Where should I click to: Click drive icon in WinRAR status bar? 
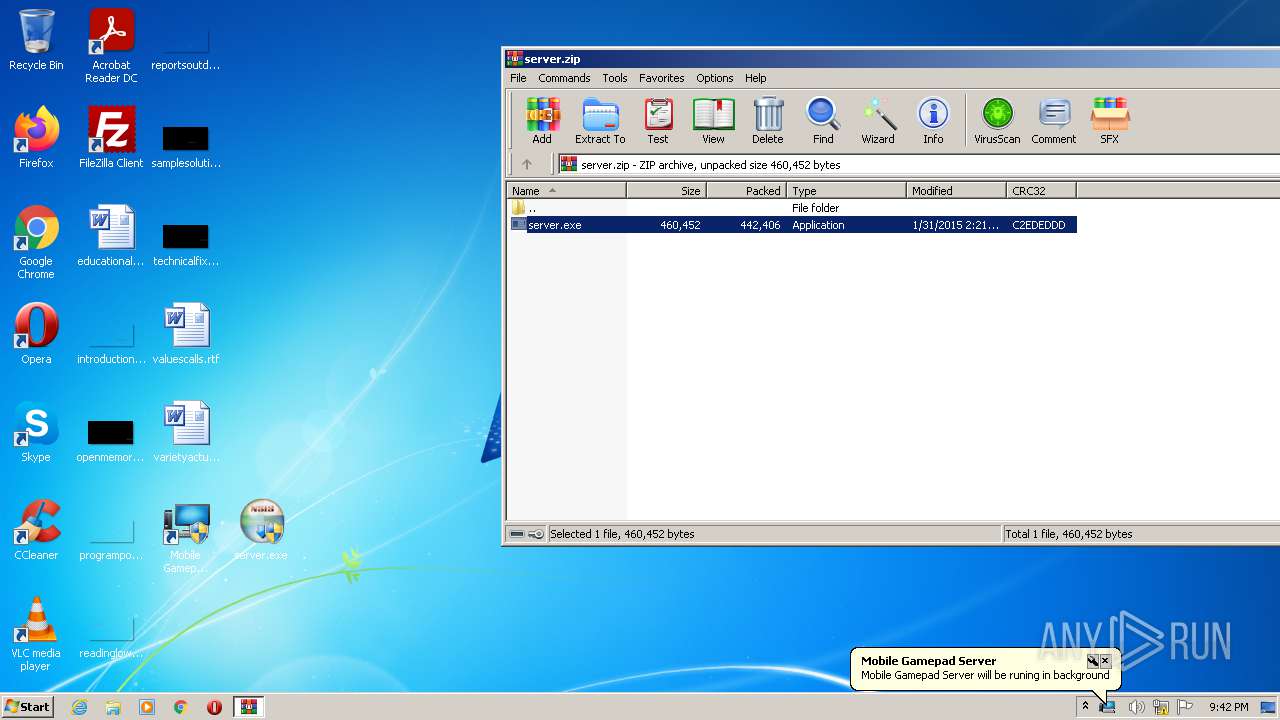click(x=517, y=534)
